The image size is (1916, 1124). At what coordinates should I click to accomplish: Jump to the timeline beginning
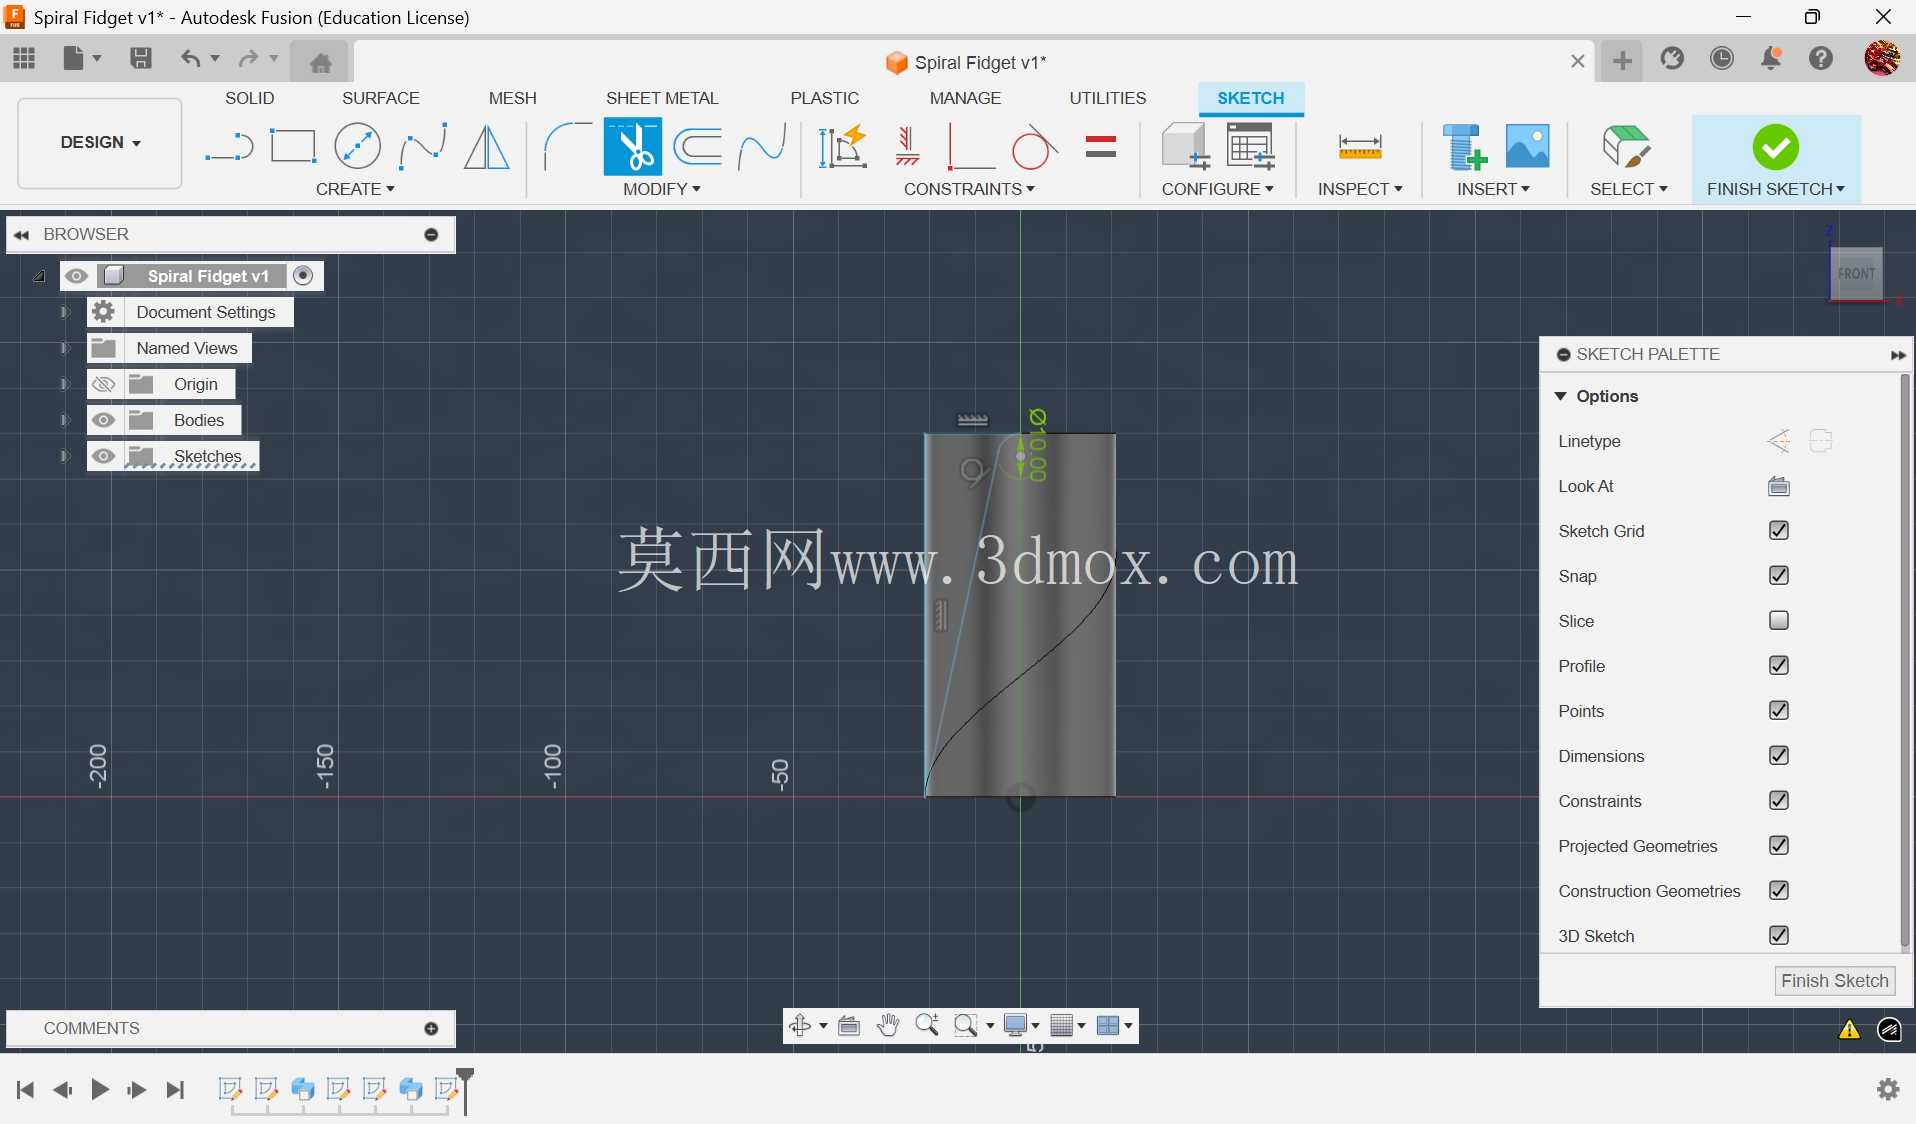click(x=25, y=1089)
